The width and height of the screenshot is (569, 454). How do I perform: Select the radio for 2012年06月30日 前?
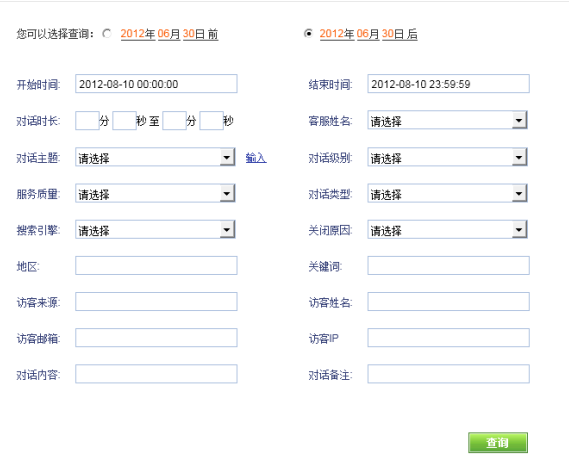[107, 34]
